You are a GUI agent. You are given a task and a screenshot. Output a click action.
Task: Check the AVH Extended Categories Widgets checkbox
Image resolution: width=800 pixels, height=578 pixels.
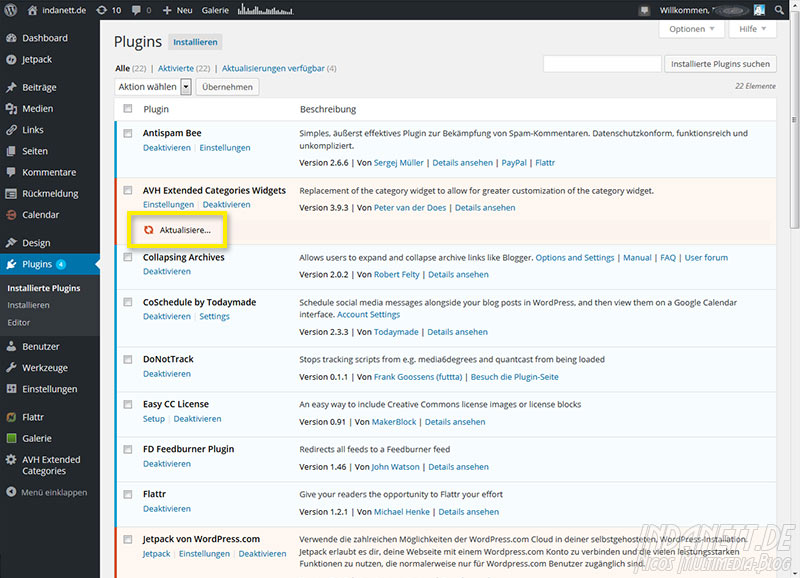[x=128, y=190]
